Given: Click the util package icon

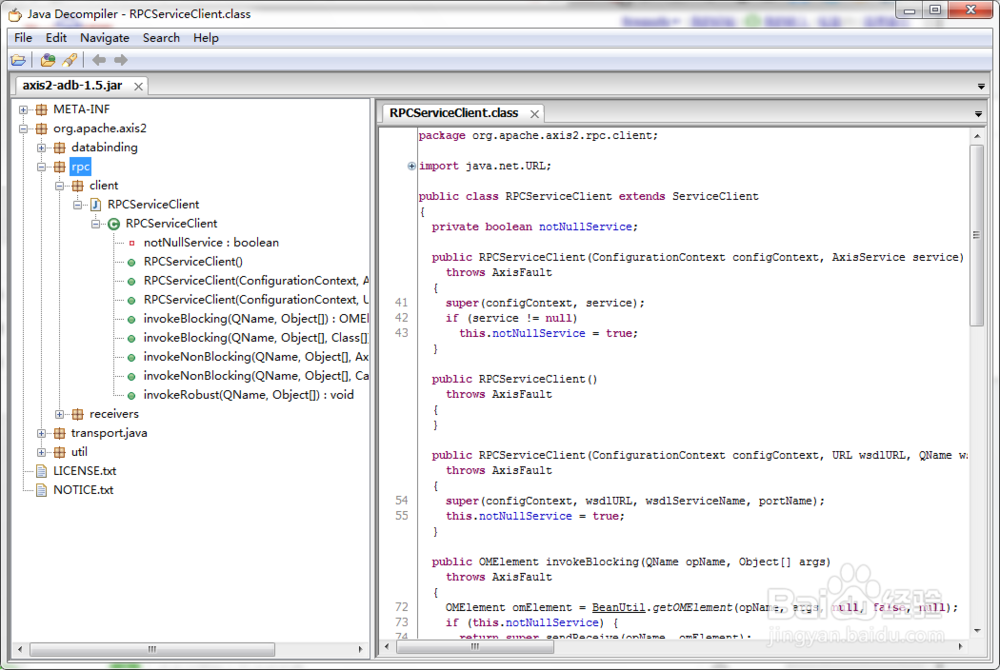Looking at the screenshot, I should pos(59,453).
